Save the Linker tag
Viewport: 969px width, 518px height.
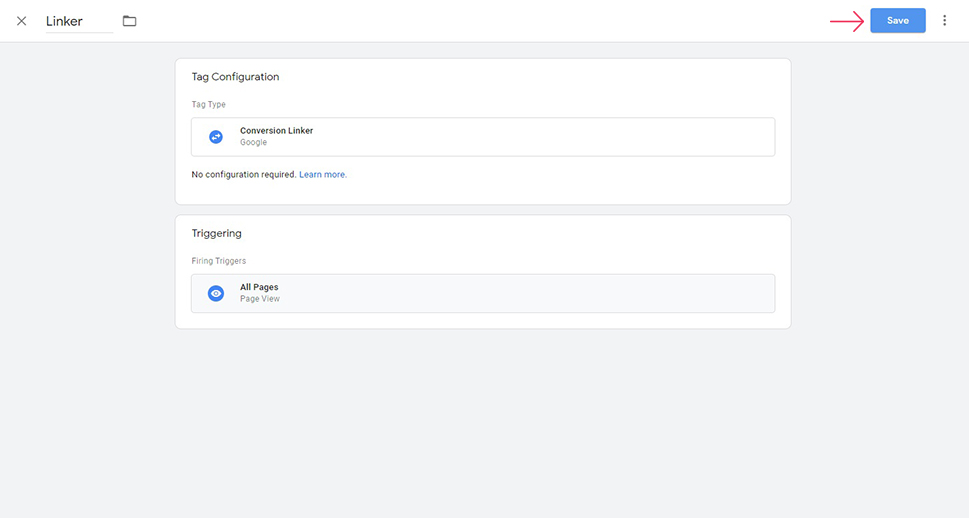[897, 20]
